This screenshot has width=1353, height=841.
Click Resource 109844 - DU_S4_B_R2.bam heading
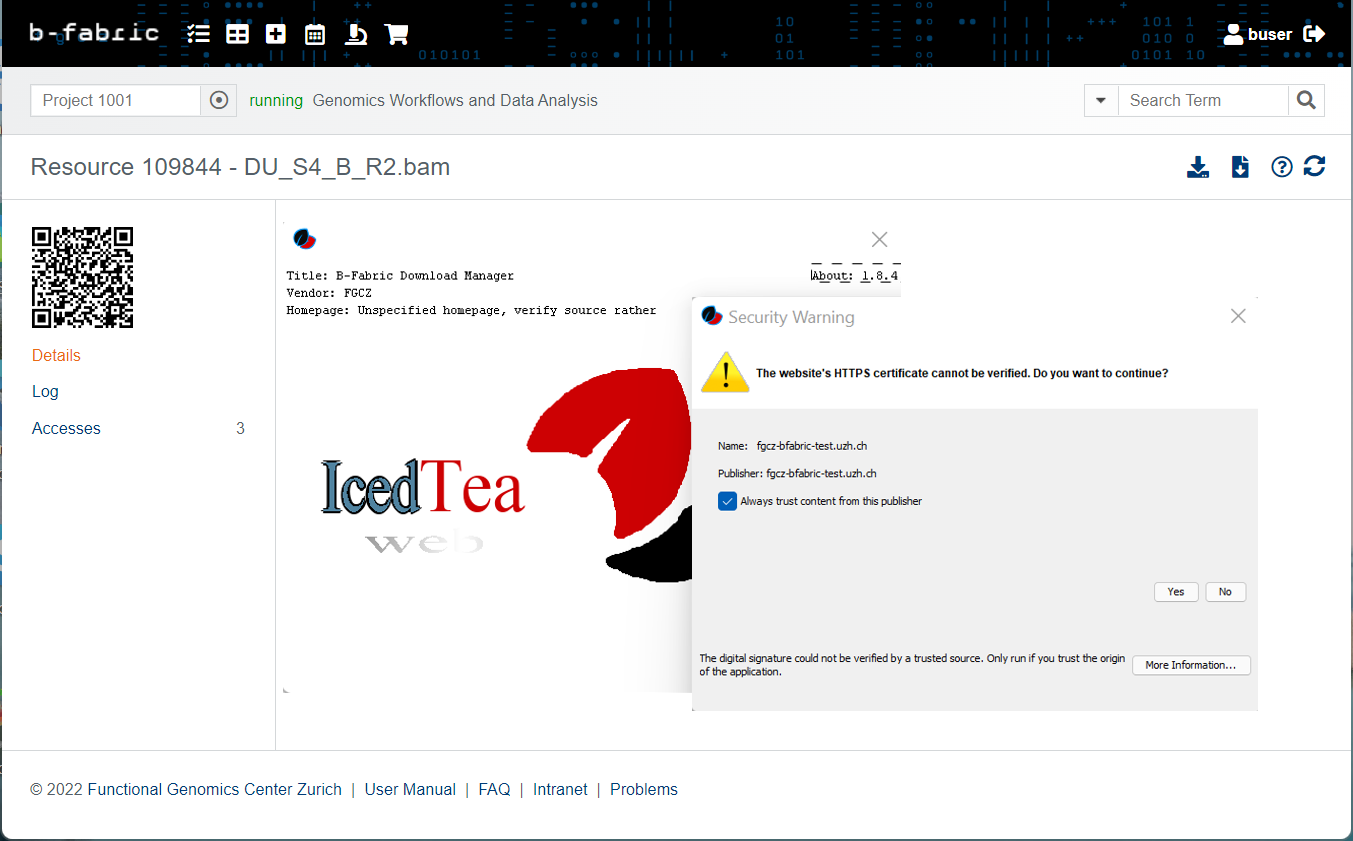(x=240, y=167)
